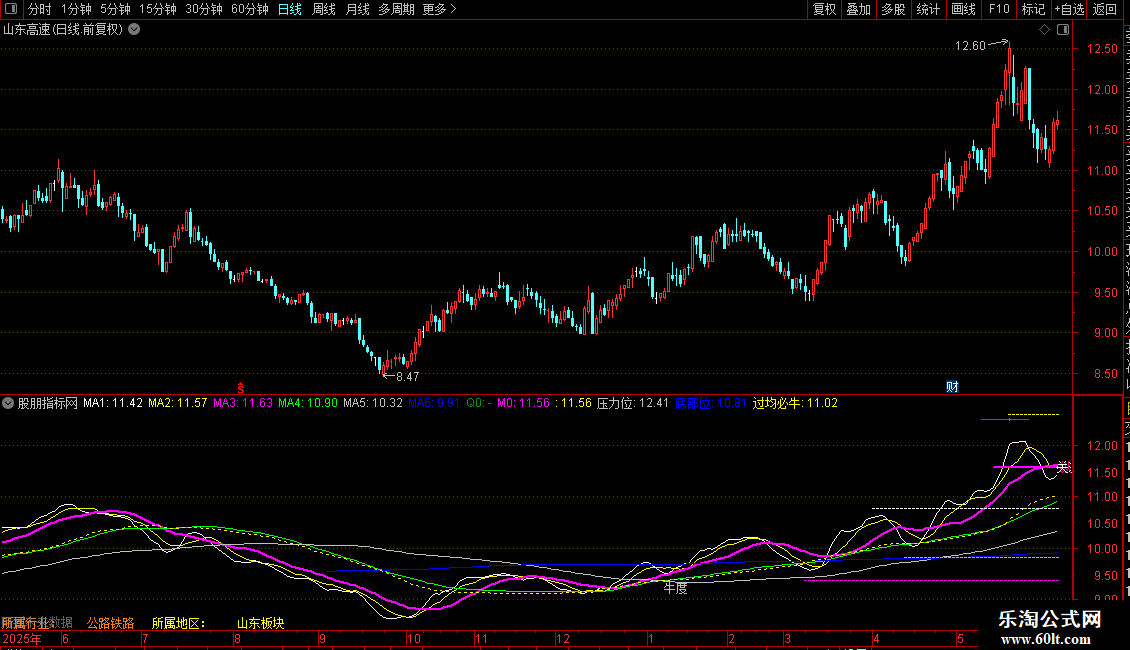Image resolution: width=1130 pixels, height=650 pixels.
Task: Open the 复权 adjustment option
Action: point(824,9)
